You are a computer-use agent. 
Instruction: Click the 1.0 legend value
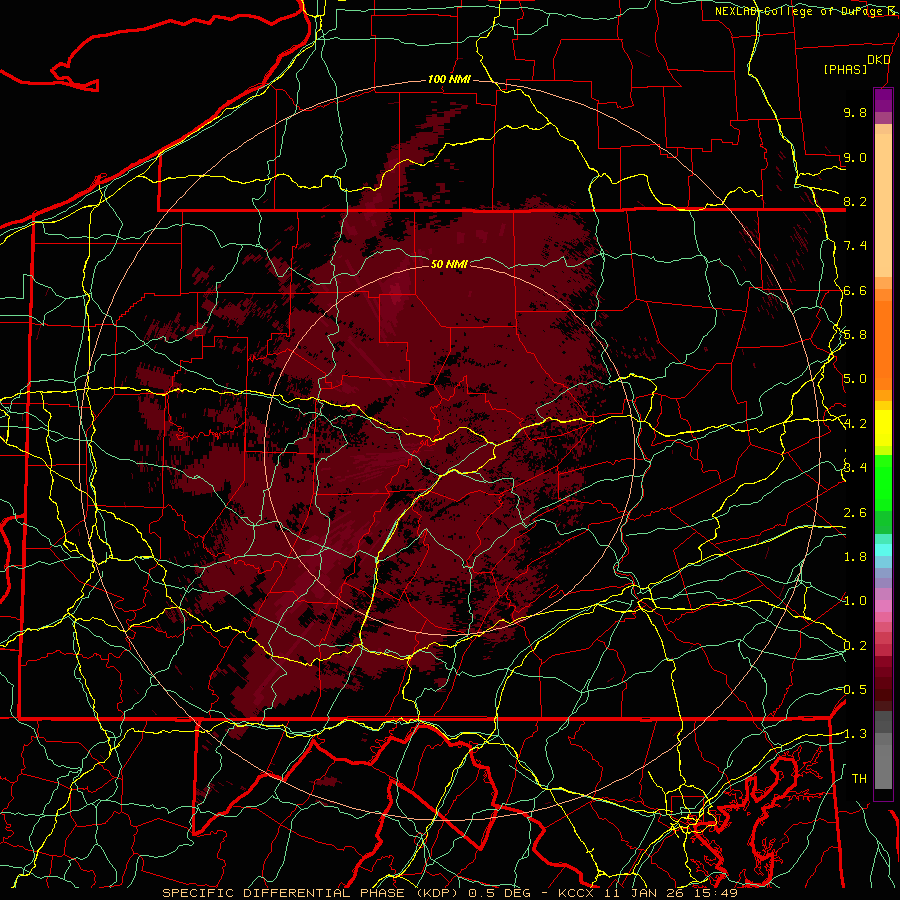[855, 601]
